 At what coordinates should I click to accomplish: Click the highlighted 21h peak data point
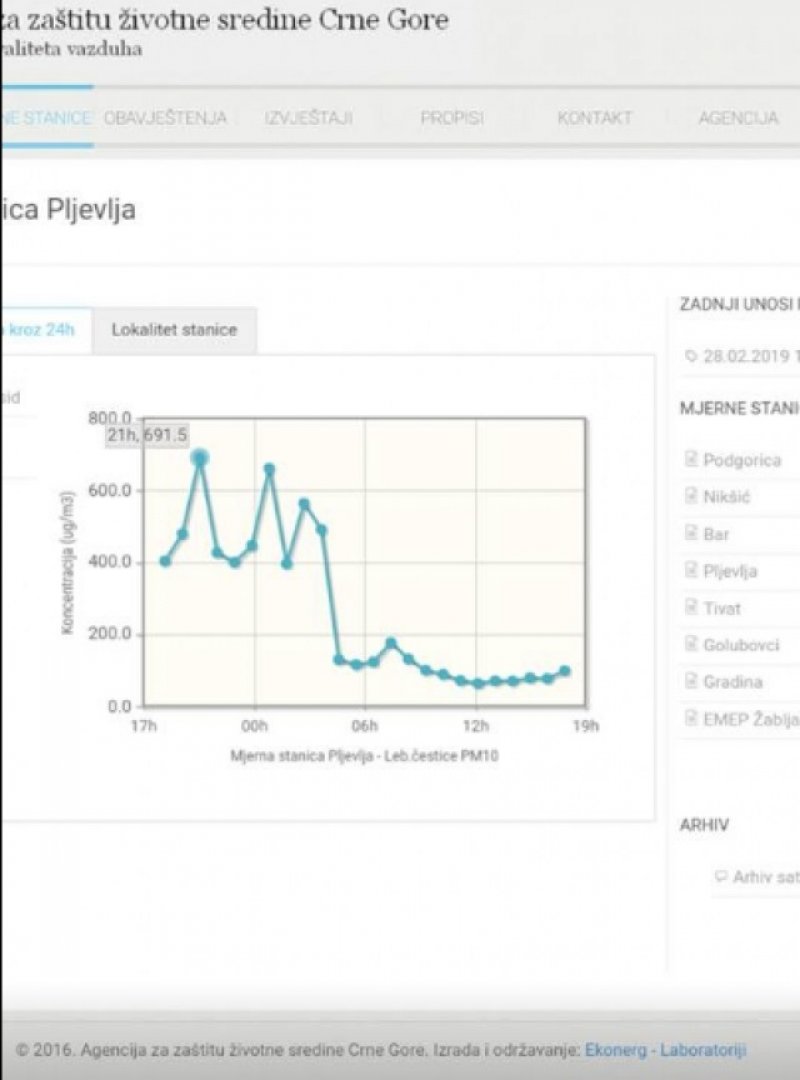click(x=200, y=458)
